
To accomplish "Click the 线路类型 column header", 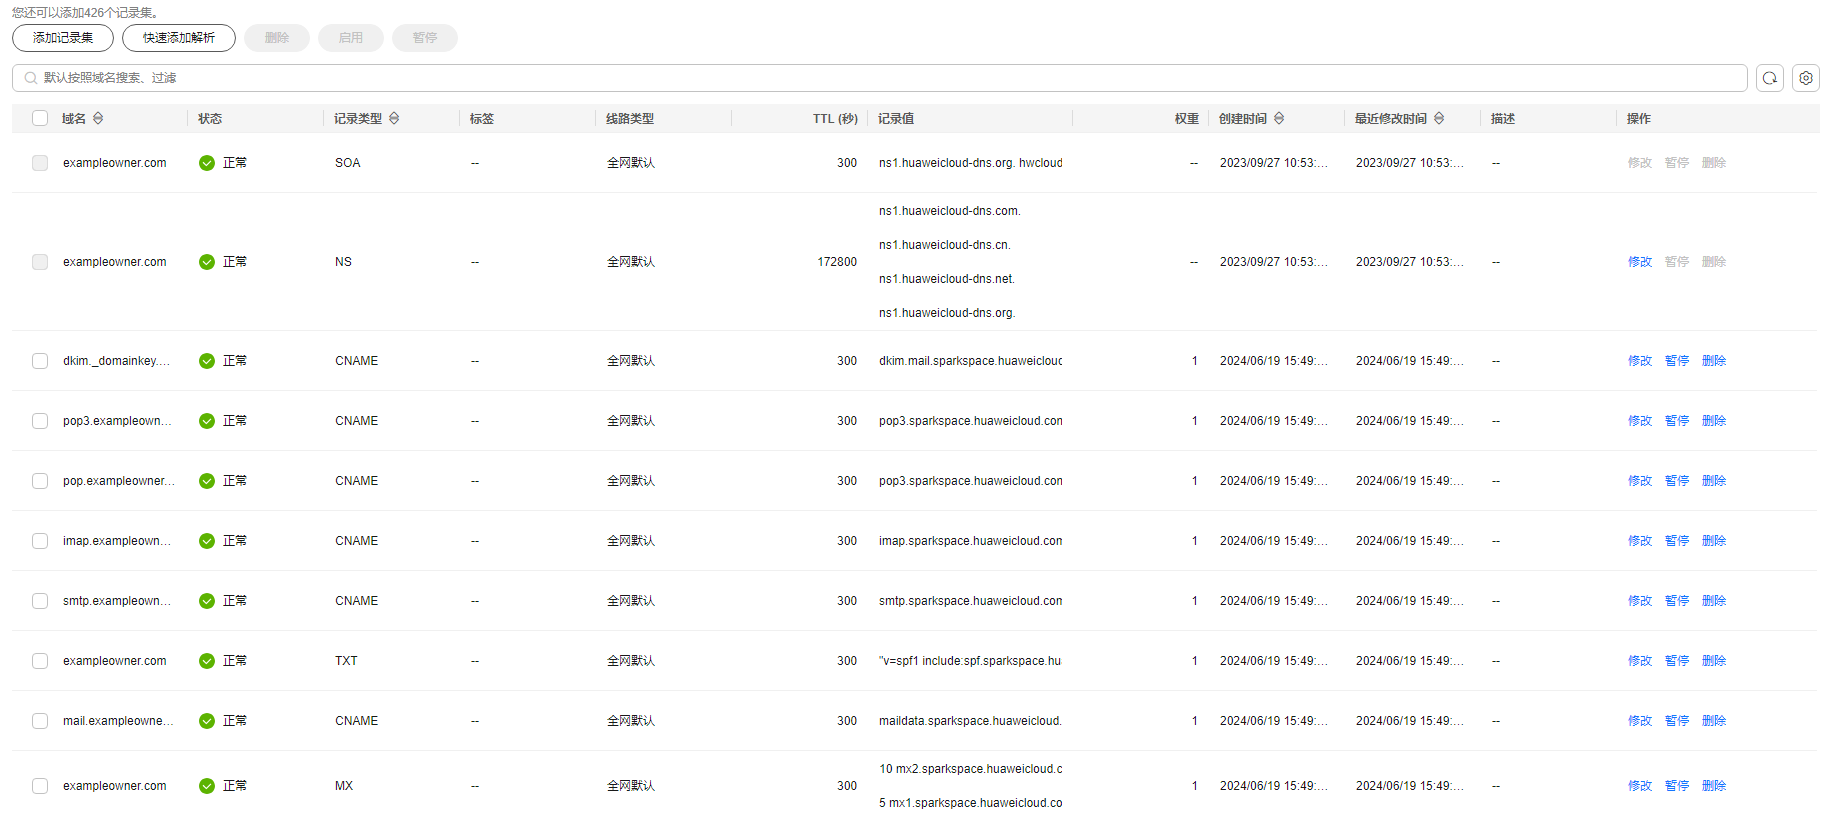I will [x=630, y=119].
